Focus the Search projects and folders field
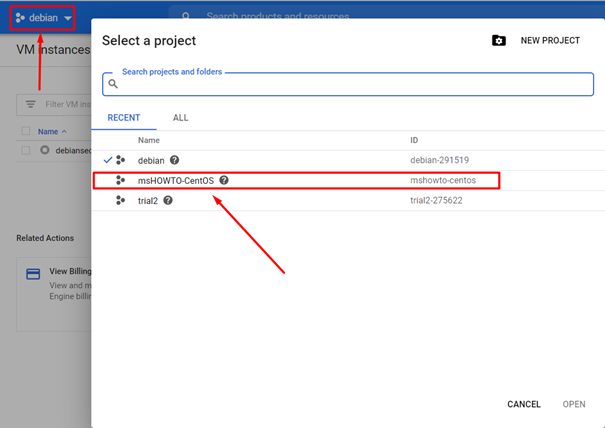The height and width of the screenshot is (428, 605). [x=348, y=84]
